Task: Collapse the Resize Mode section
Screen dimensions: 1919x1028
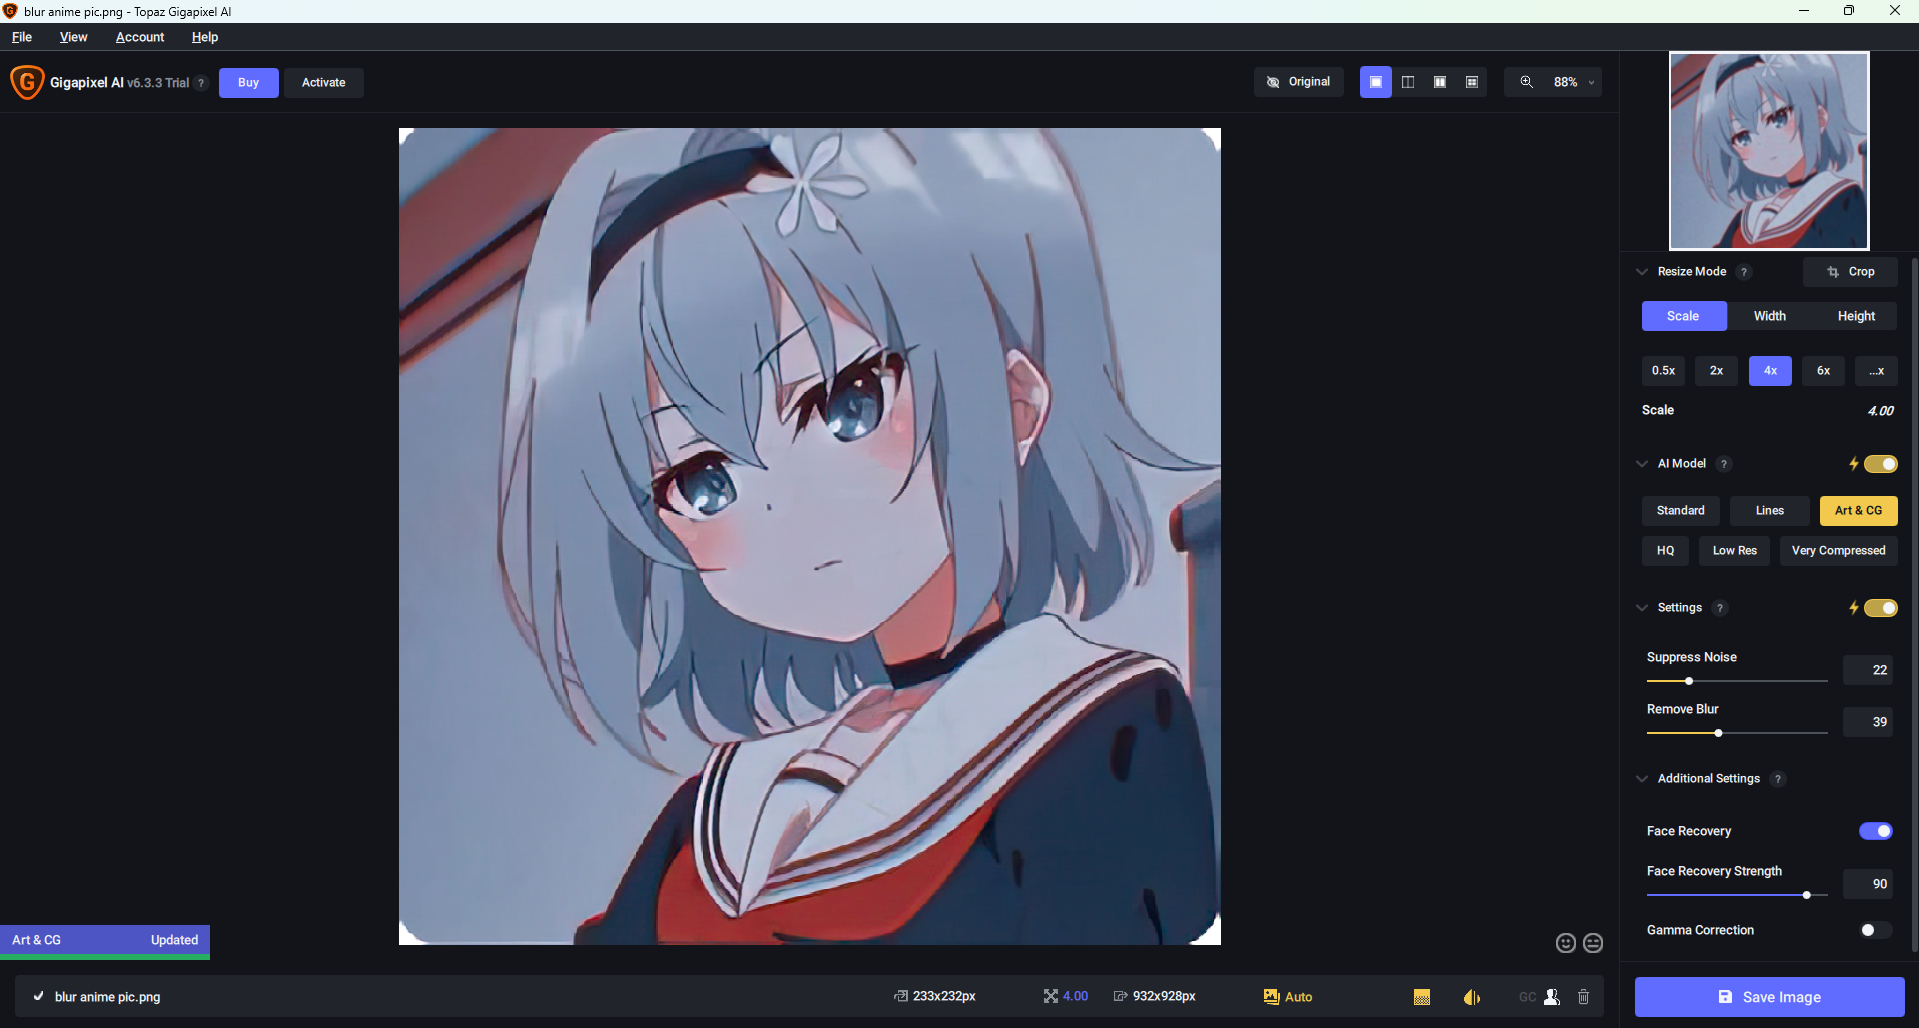Action: [1641, 271]
